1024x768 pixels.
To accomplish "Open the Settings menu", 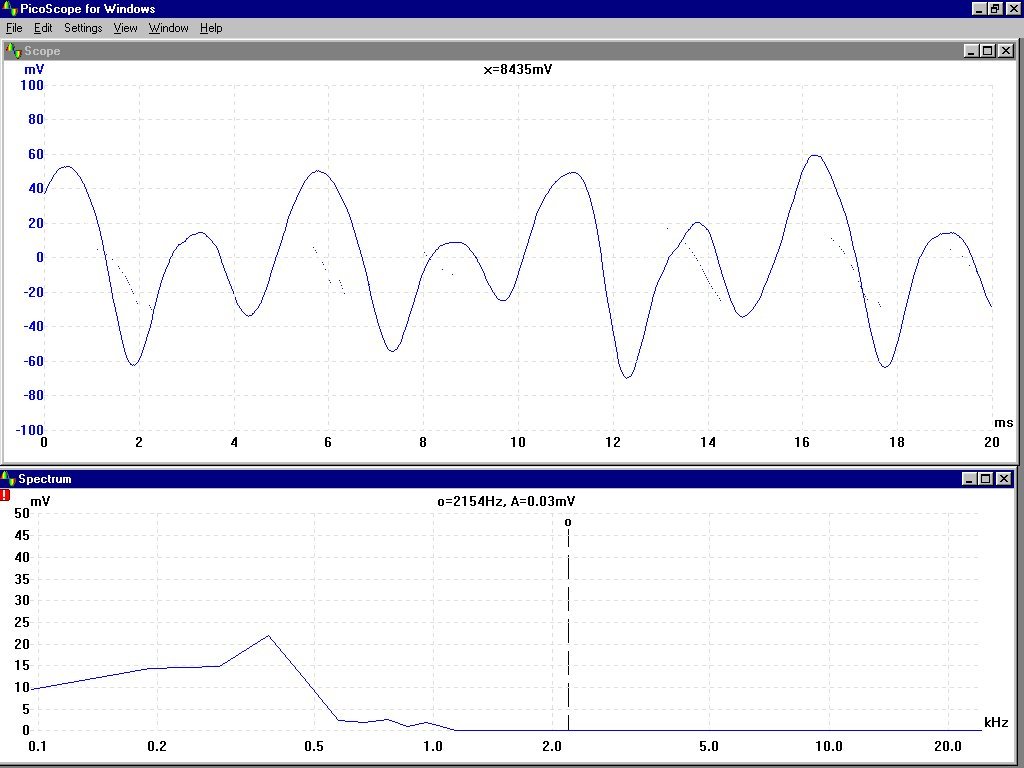I will [x=83, y=28].
